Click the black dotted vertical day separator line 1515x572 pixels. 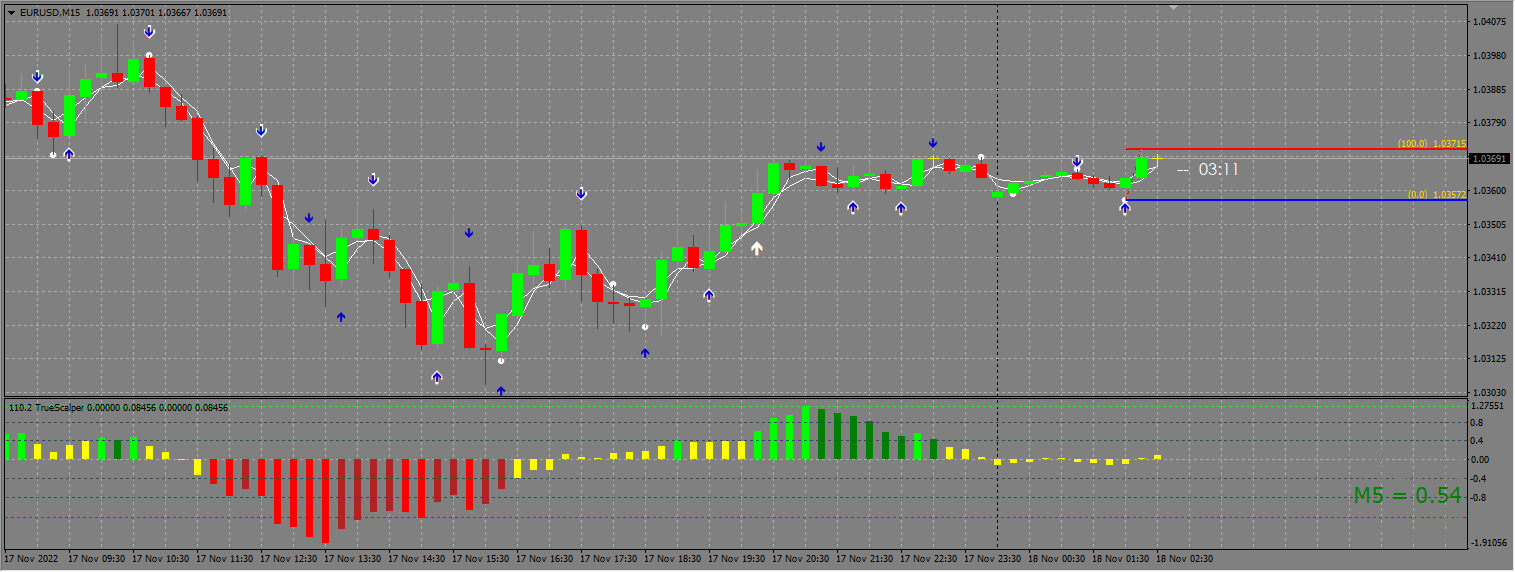pyautogui.click(x=998, y=300)
